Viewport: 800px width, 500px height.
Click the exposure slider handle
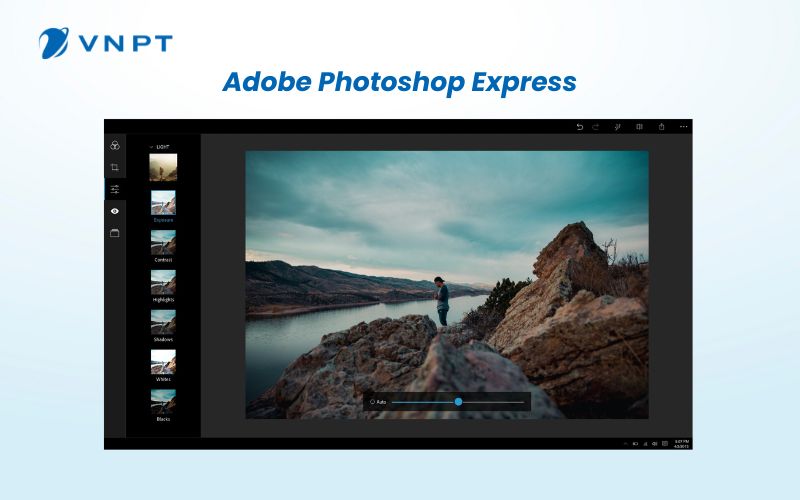point(458,402)
